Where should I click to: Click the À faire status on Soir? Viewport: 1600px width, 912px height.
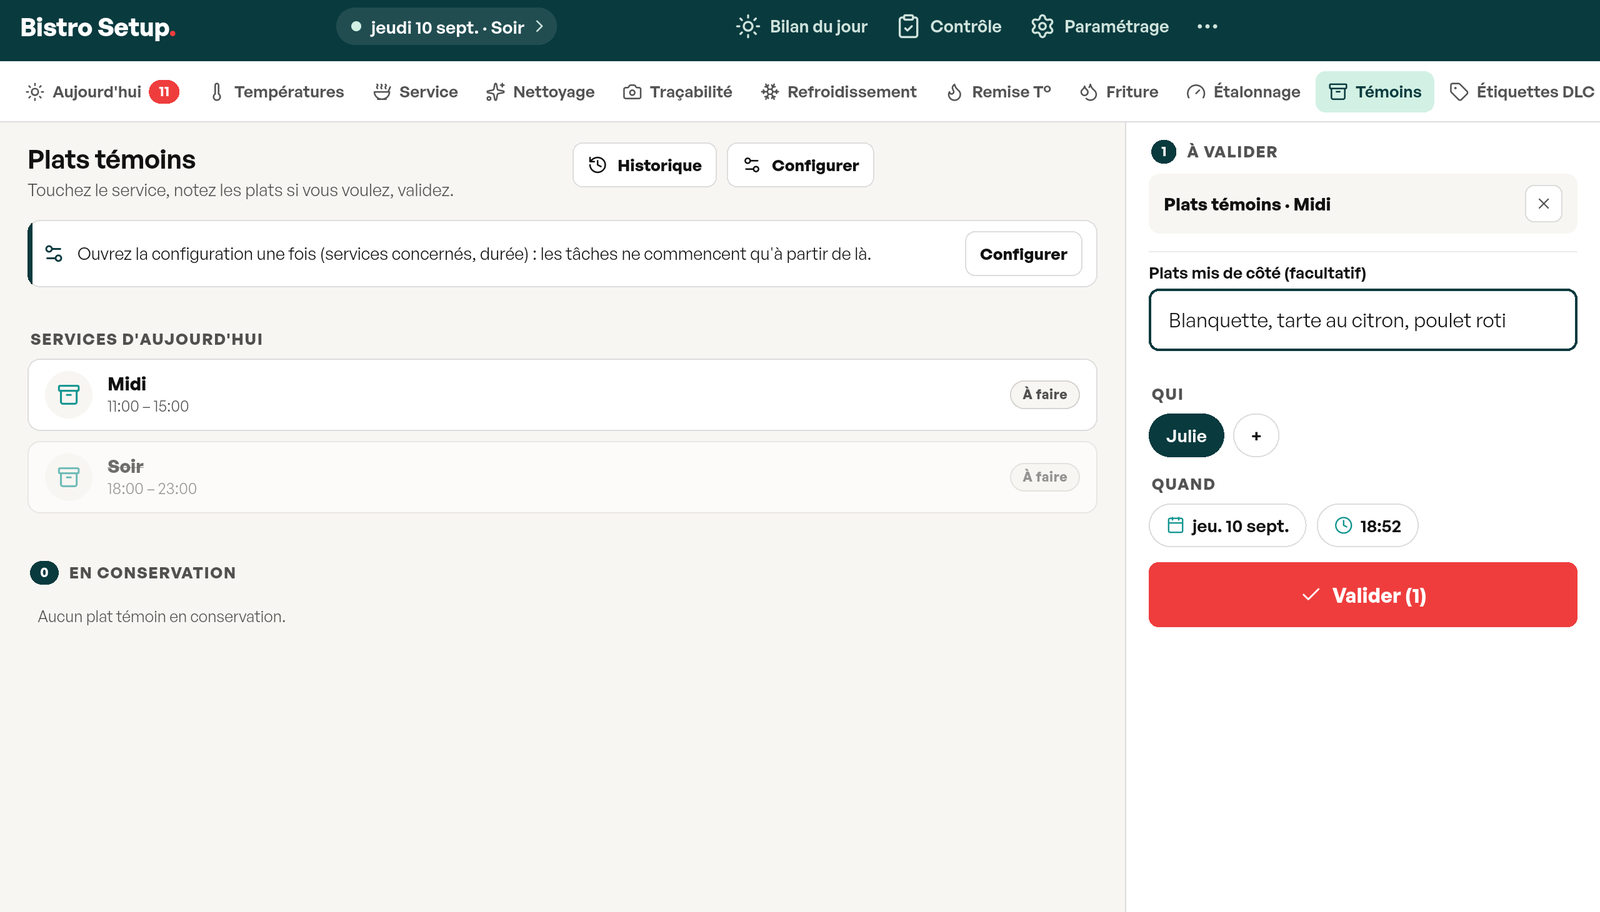pos(1045,477)
